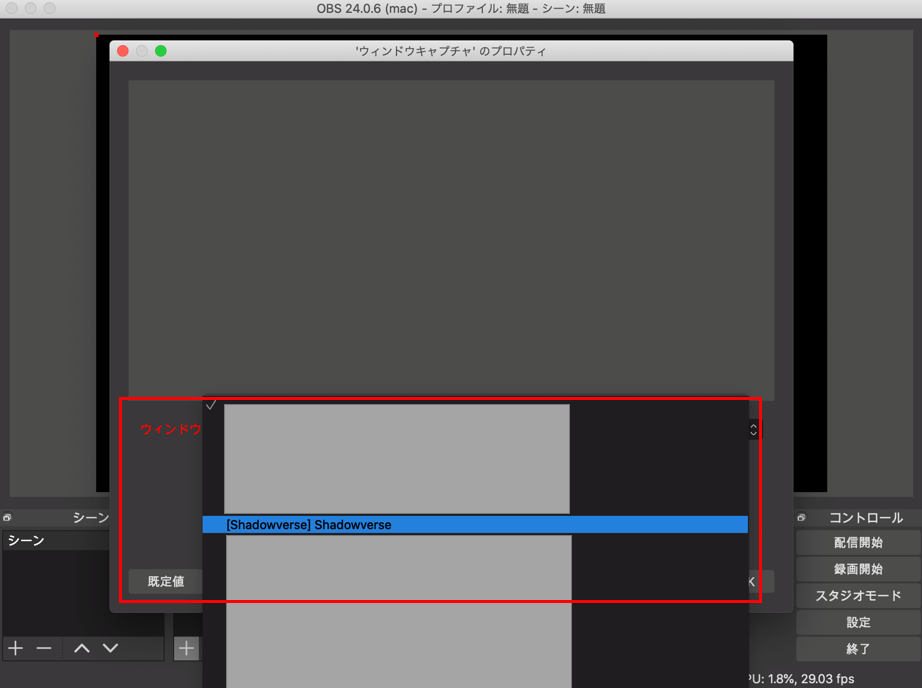This screenshot has height=688, width=922.
Task: Remove the scene with minus icon
Action: (44, 648)
